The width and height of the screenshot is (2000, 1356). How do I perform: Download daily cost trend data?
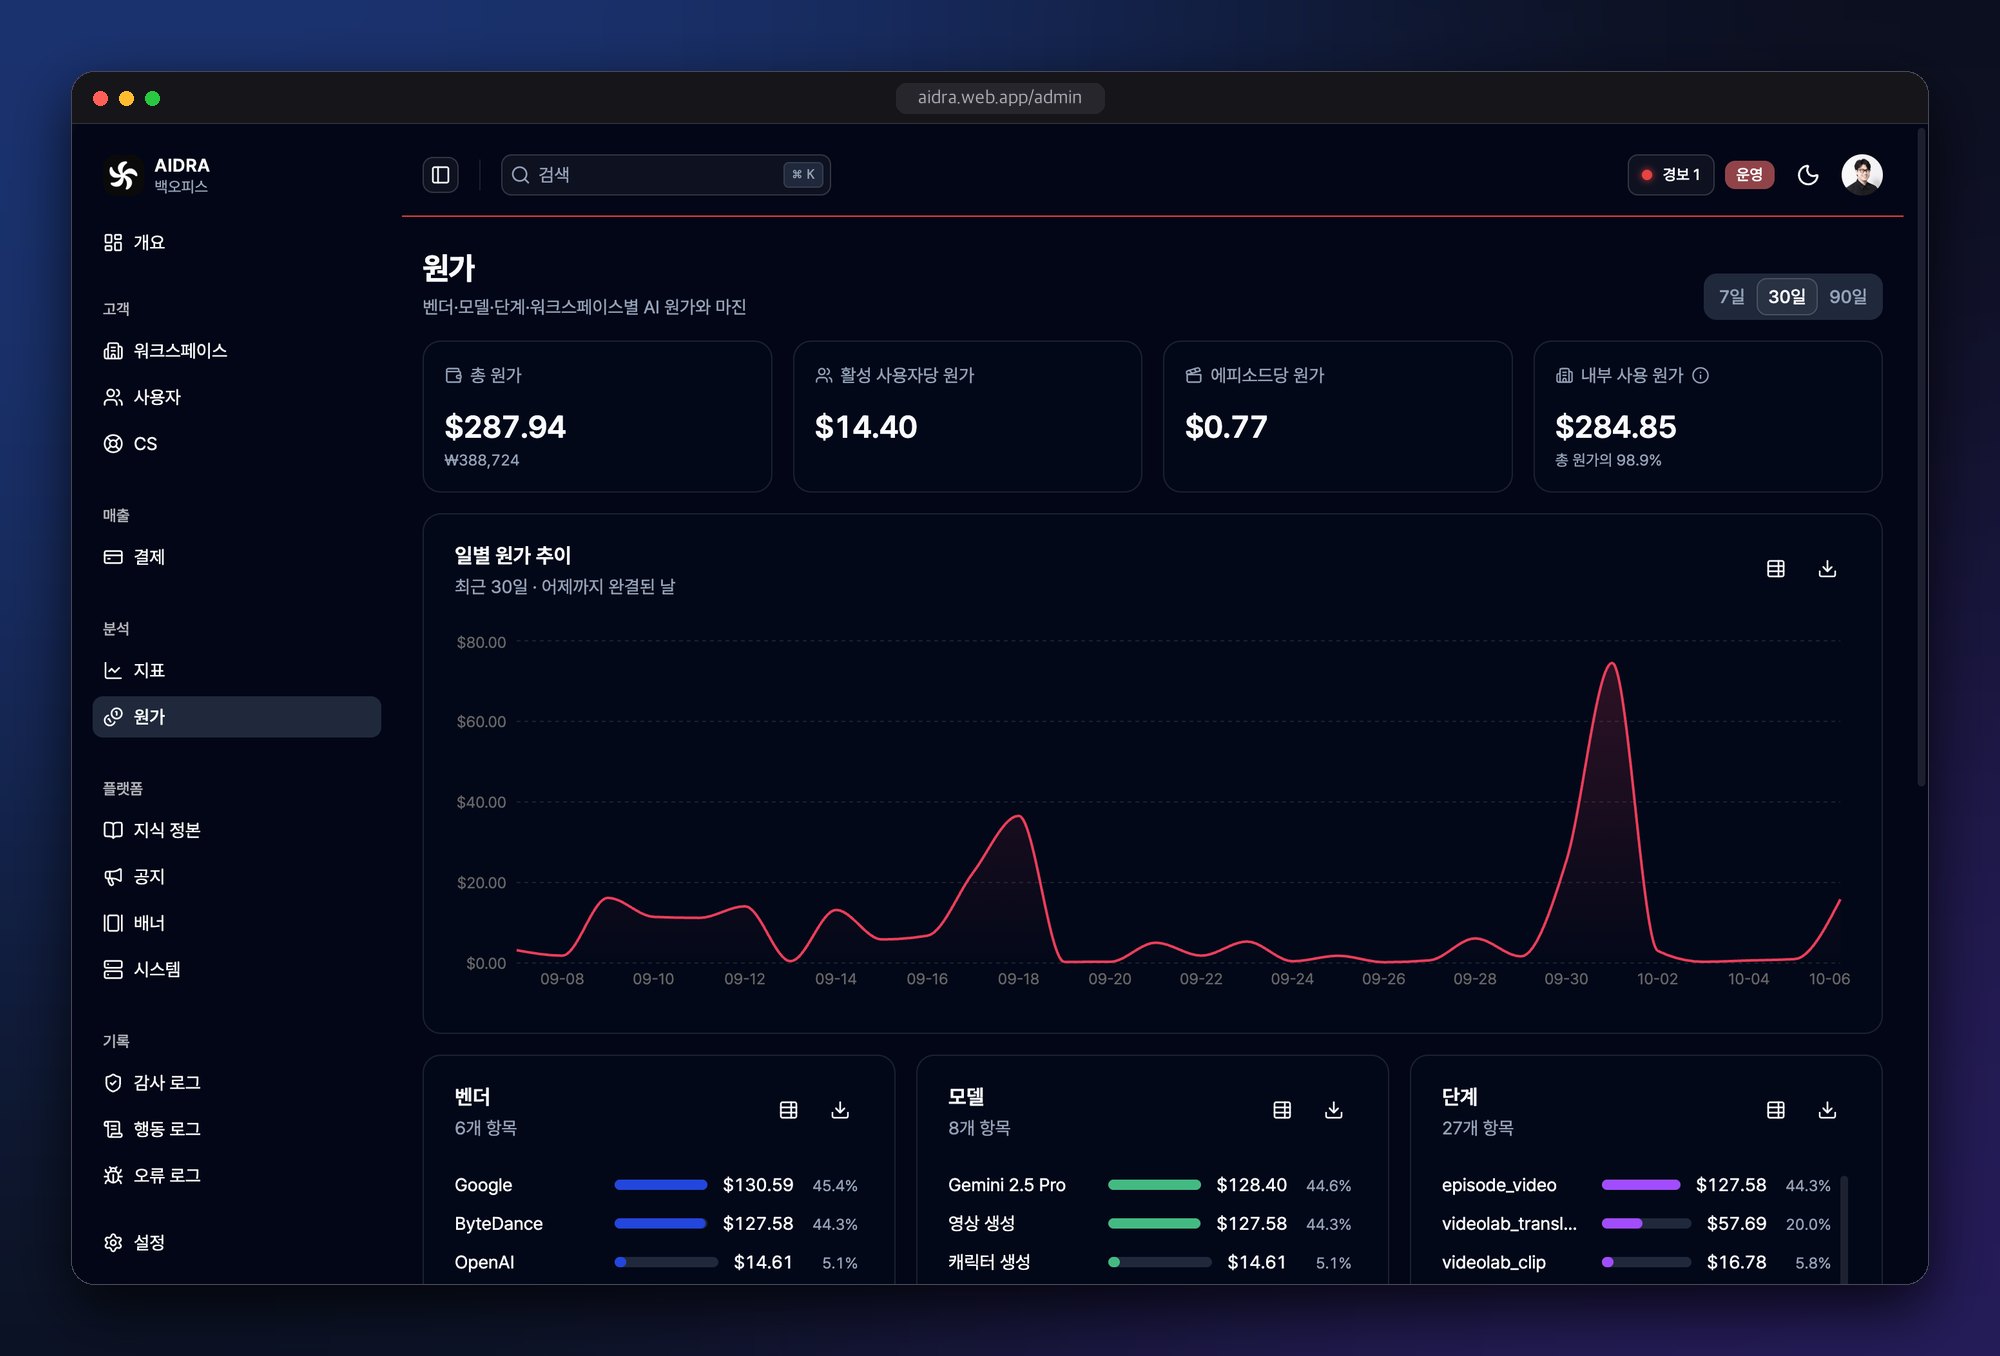click(1827, 569)
